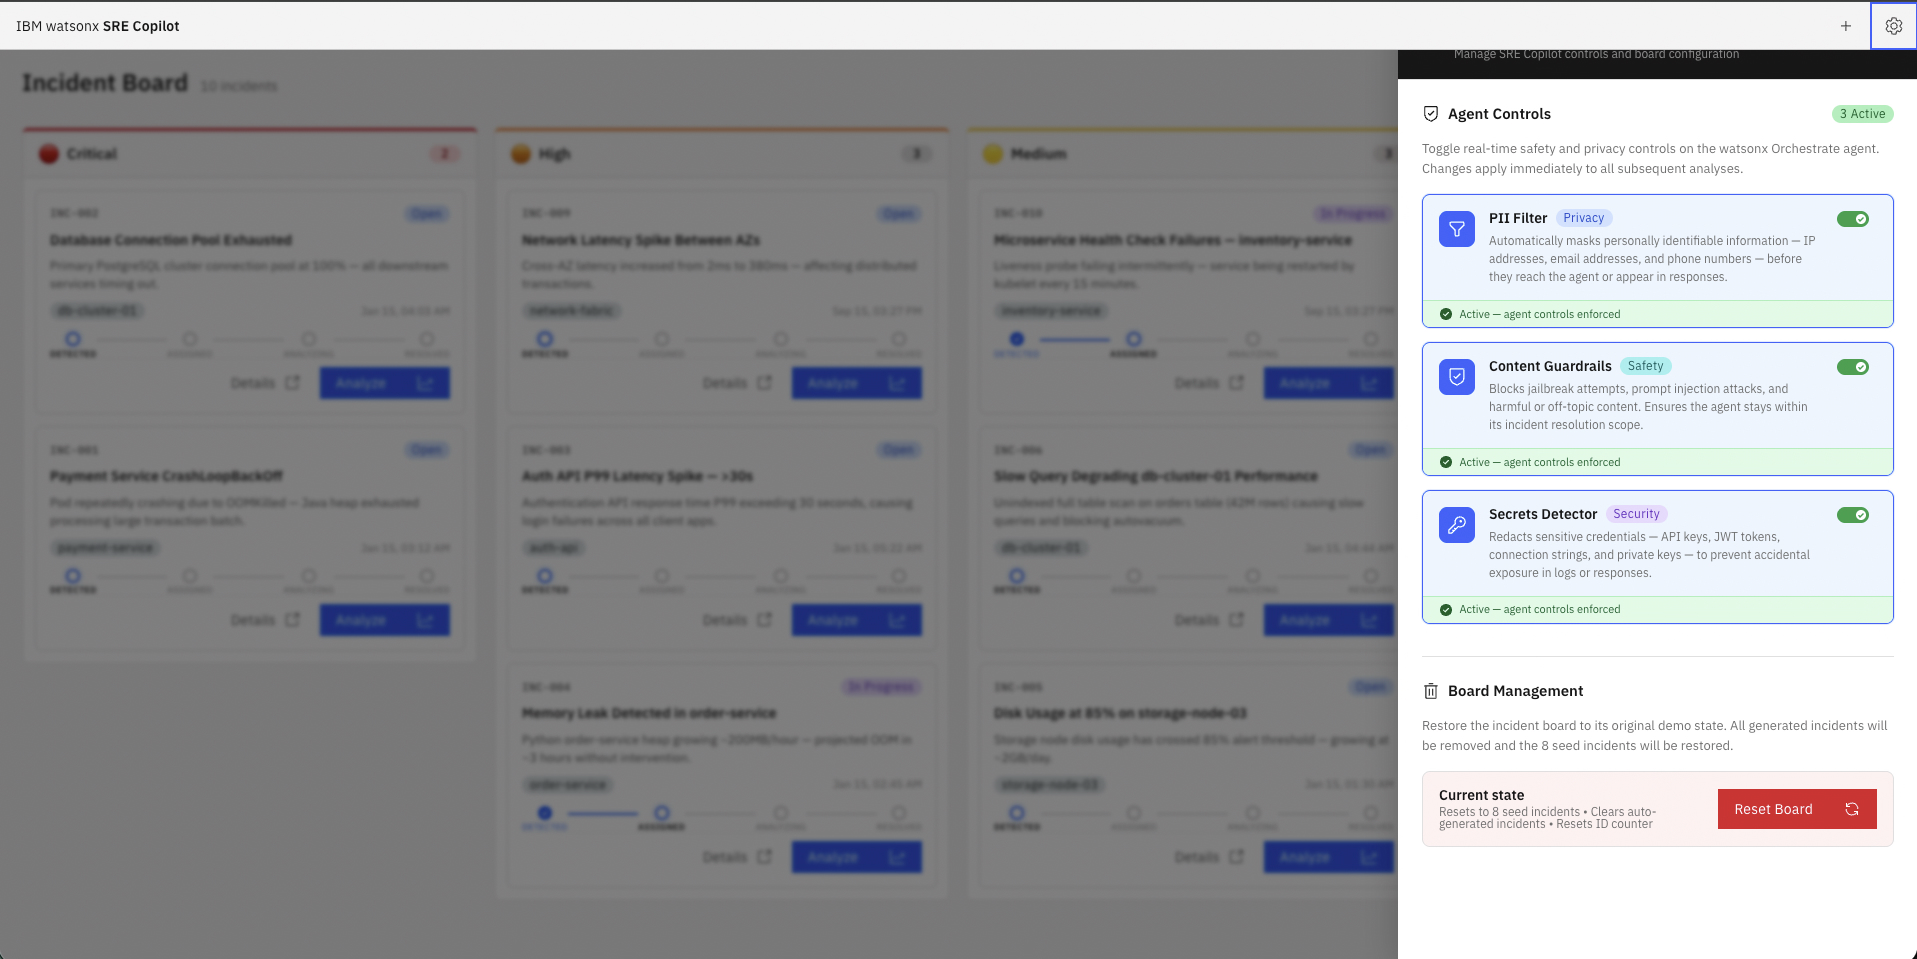
Task: Click the Agent Controls shield icon
Action: 1431,114
